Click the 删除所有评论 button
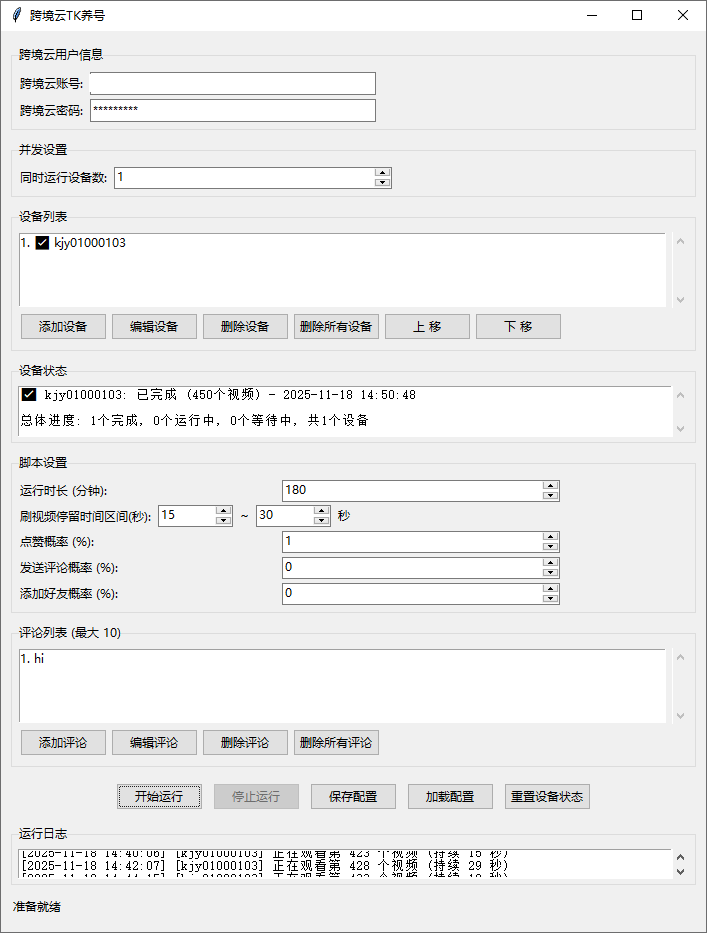707x933 pixels. [x=336, y=743]
